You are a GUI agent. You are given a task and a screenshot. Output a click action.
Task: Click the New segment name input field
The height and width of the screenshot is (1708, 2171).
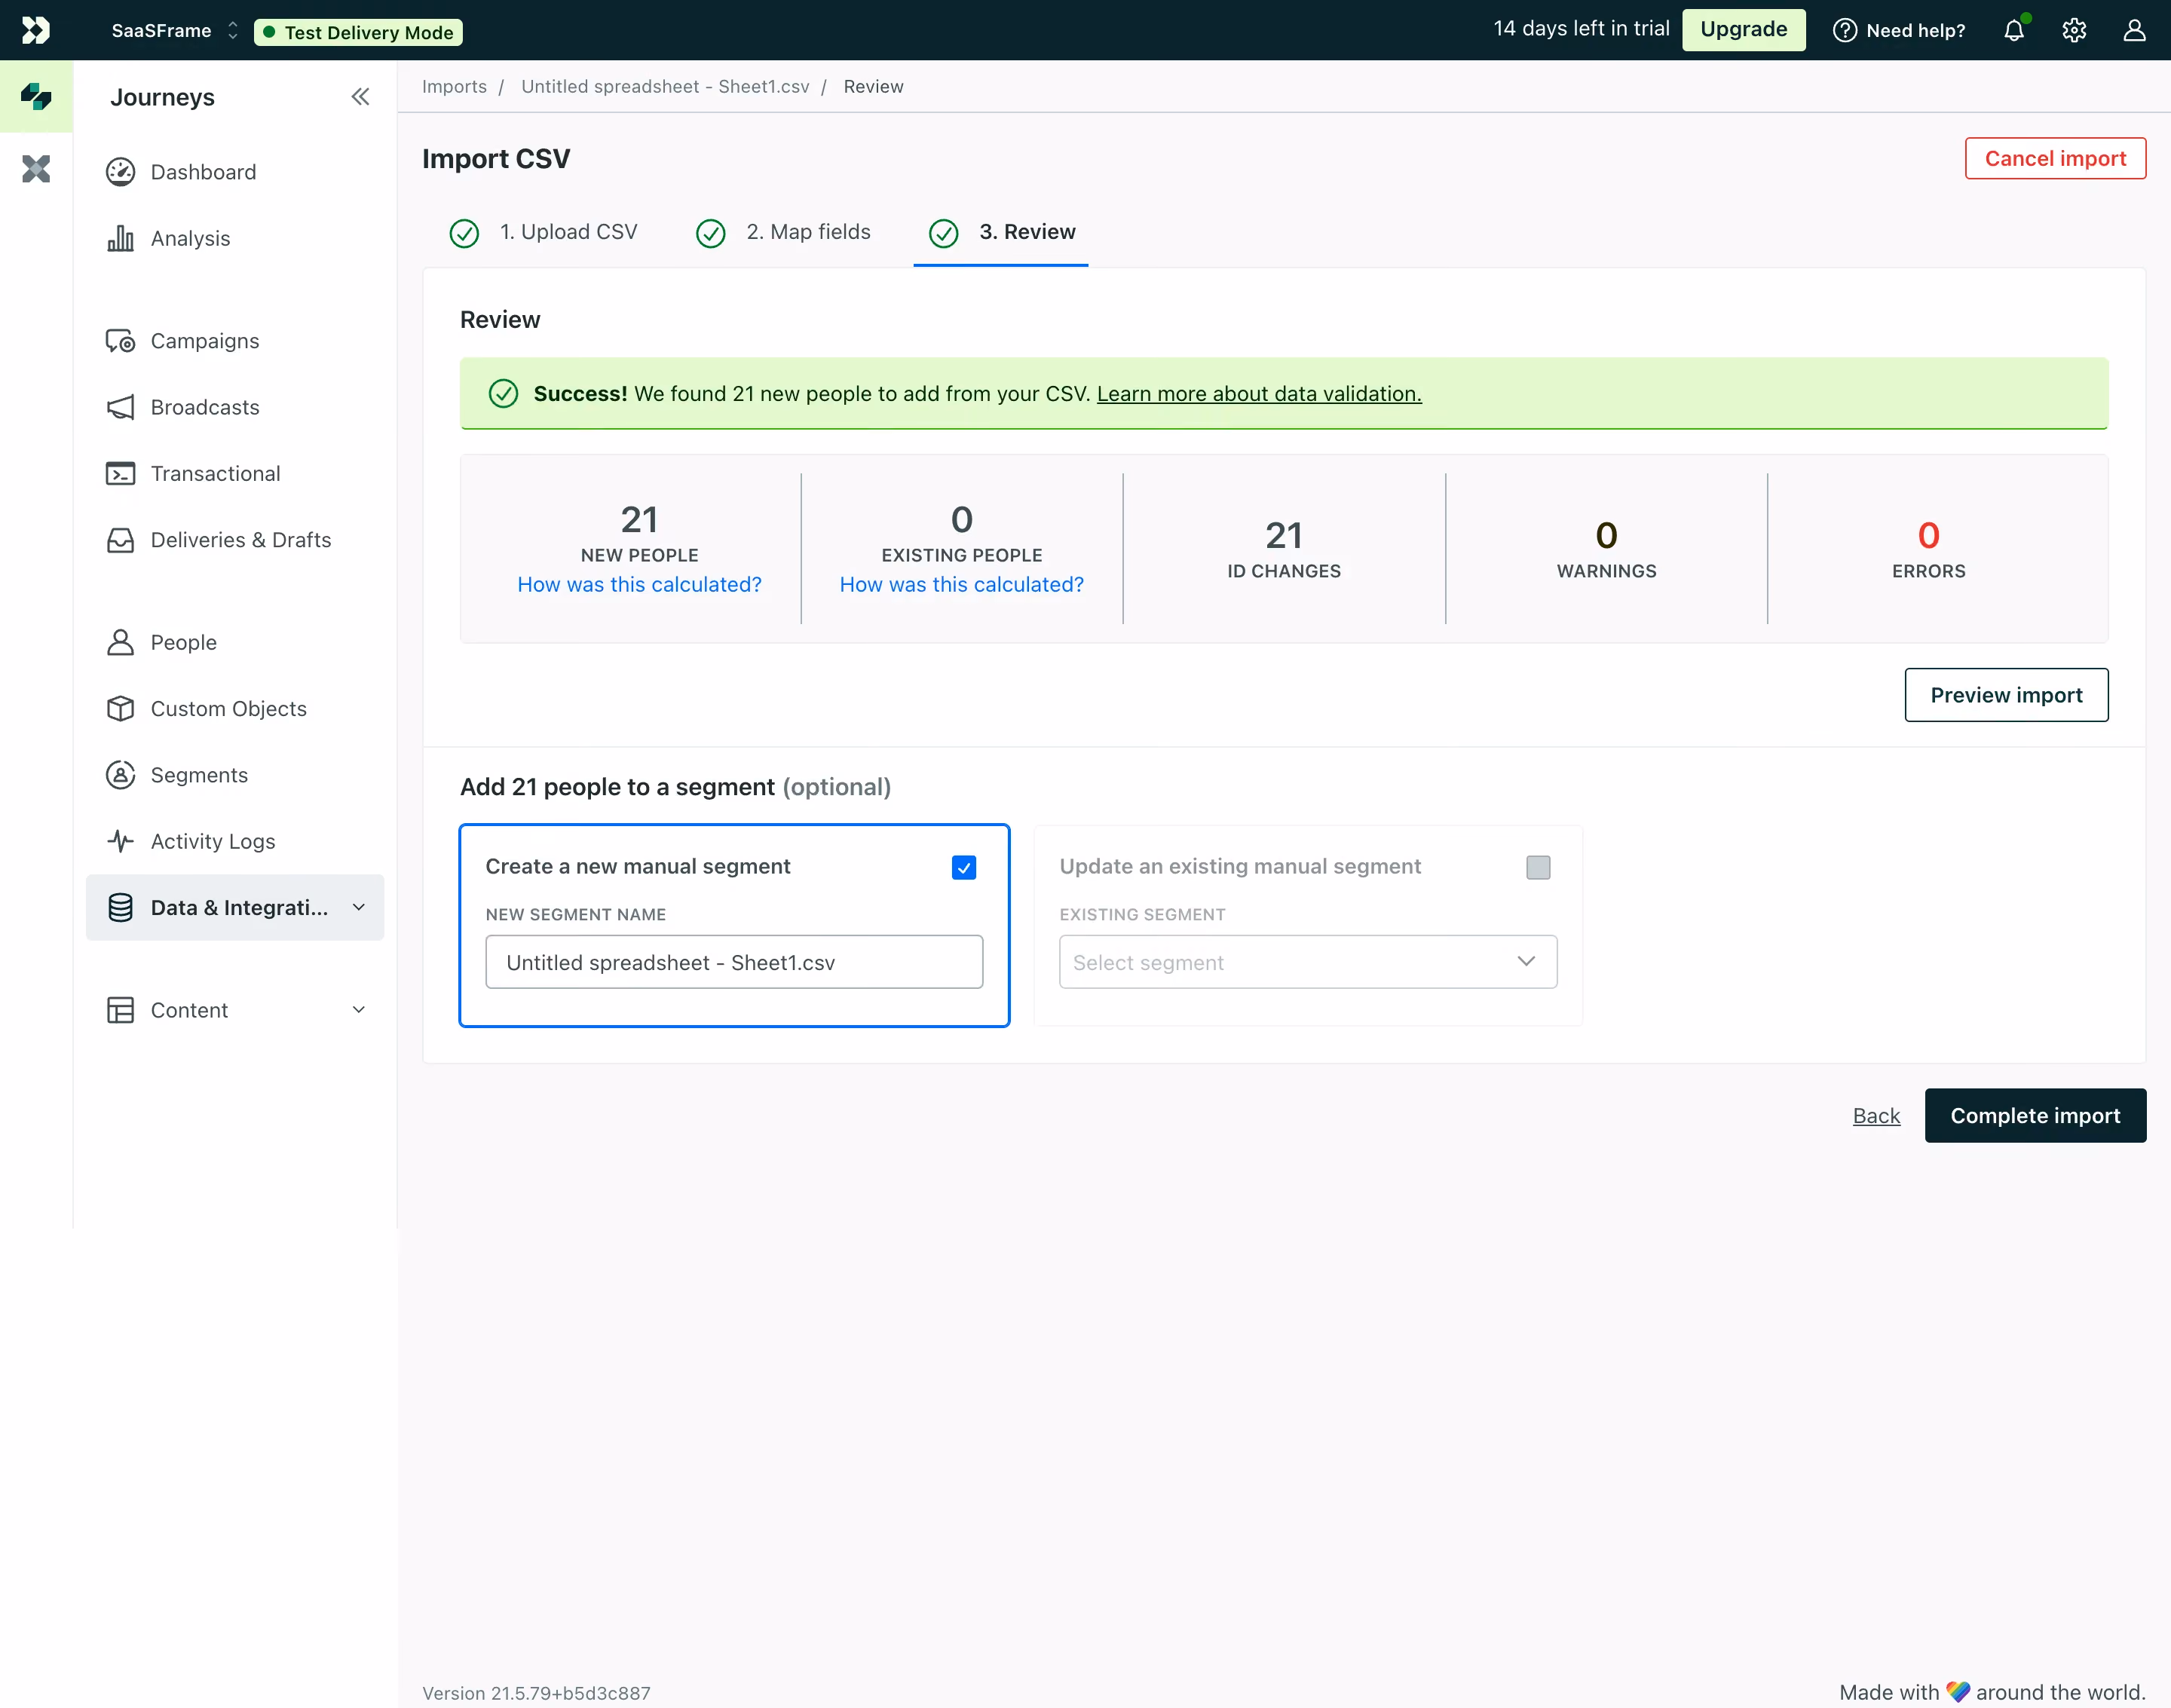pyautogui.click(x=734, y=962)
